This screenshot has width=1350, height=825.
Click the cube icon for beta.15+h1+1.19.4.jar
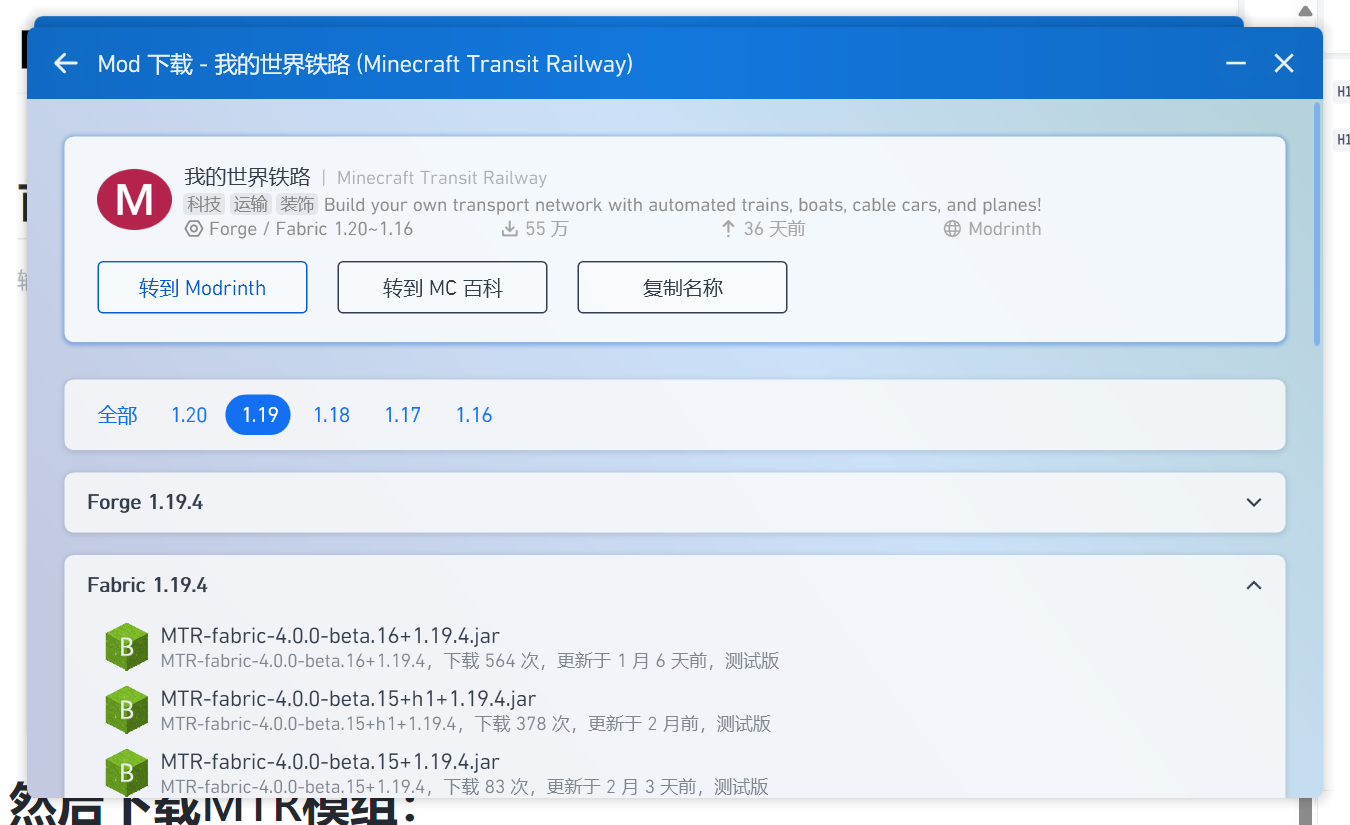pos(127,710)
